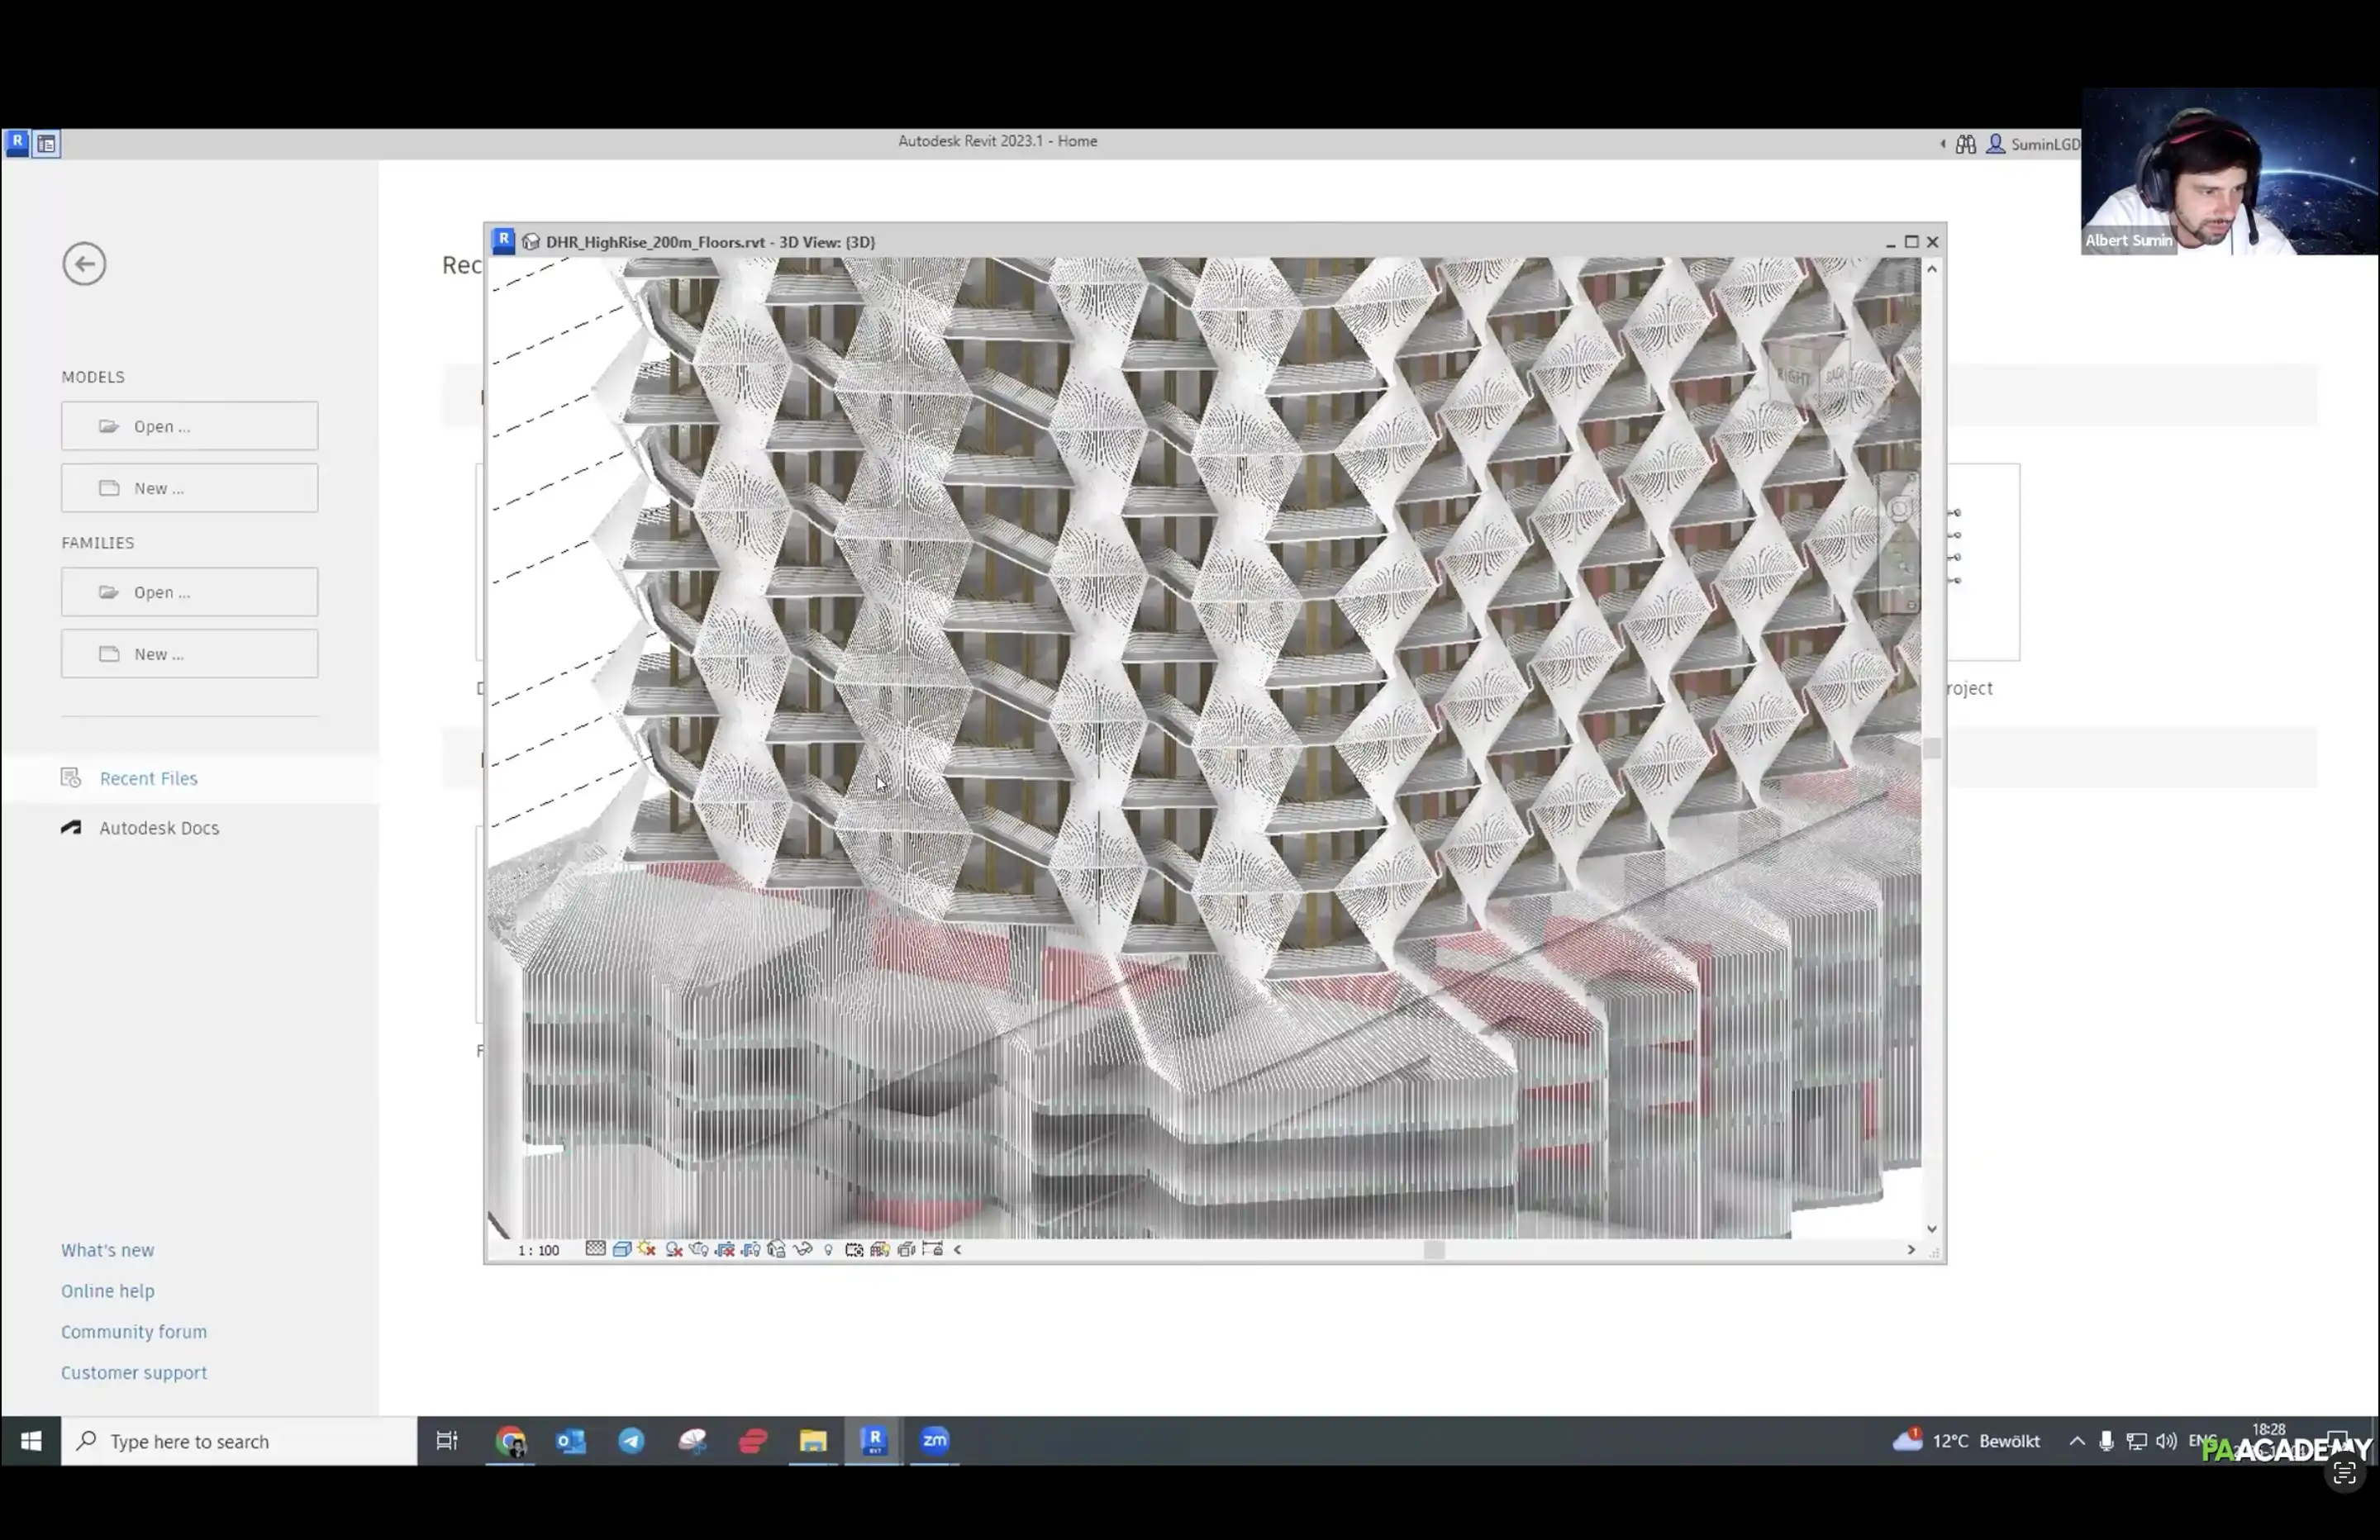Open the SuminLGD user account menu

coord(2044,144)
